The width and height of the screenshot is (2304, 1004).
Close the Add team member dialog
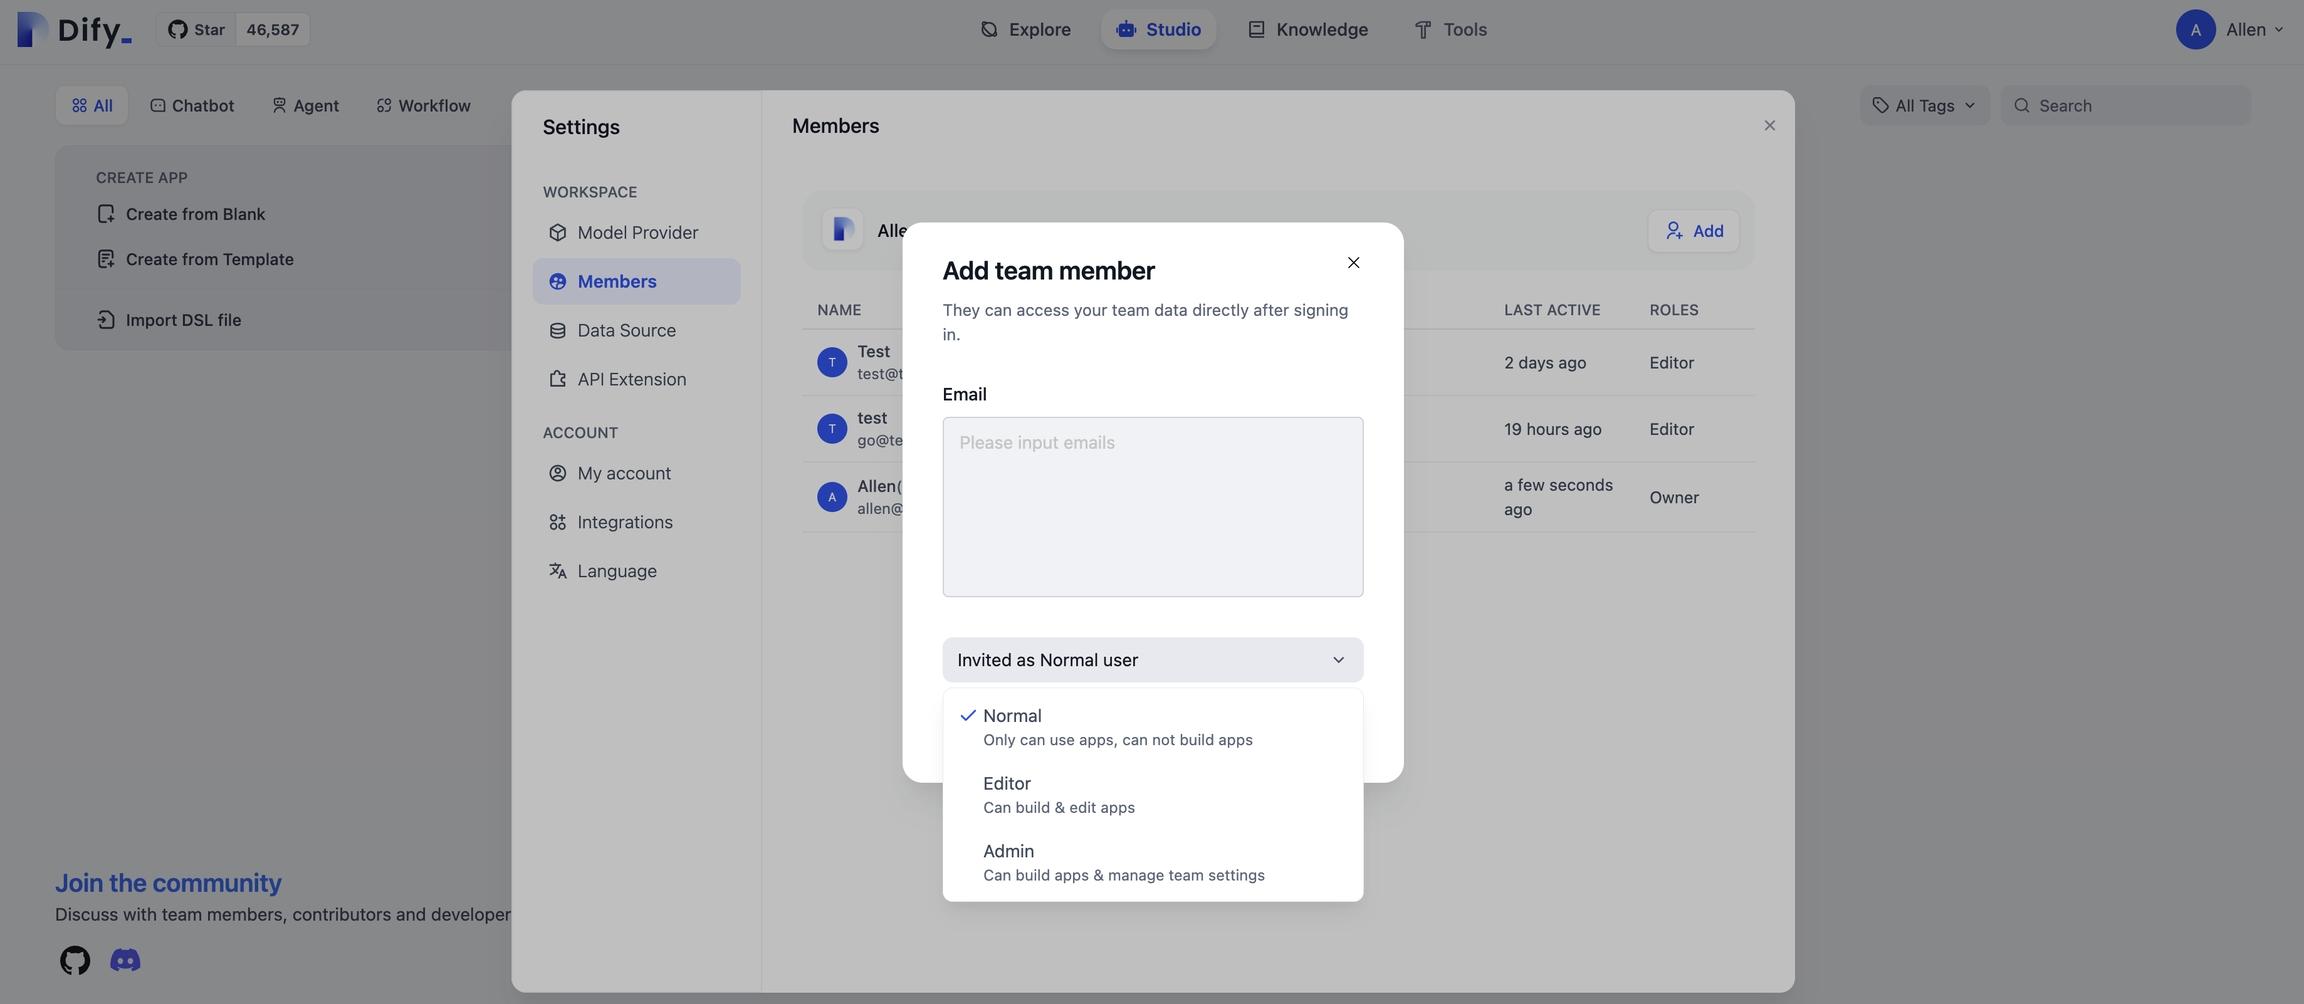pyautogui.click(x=1353, y=263)
